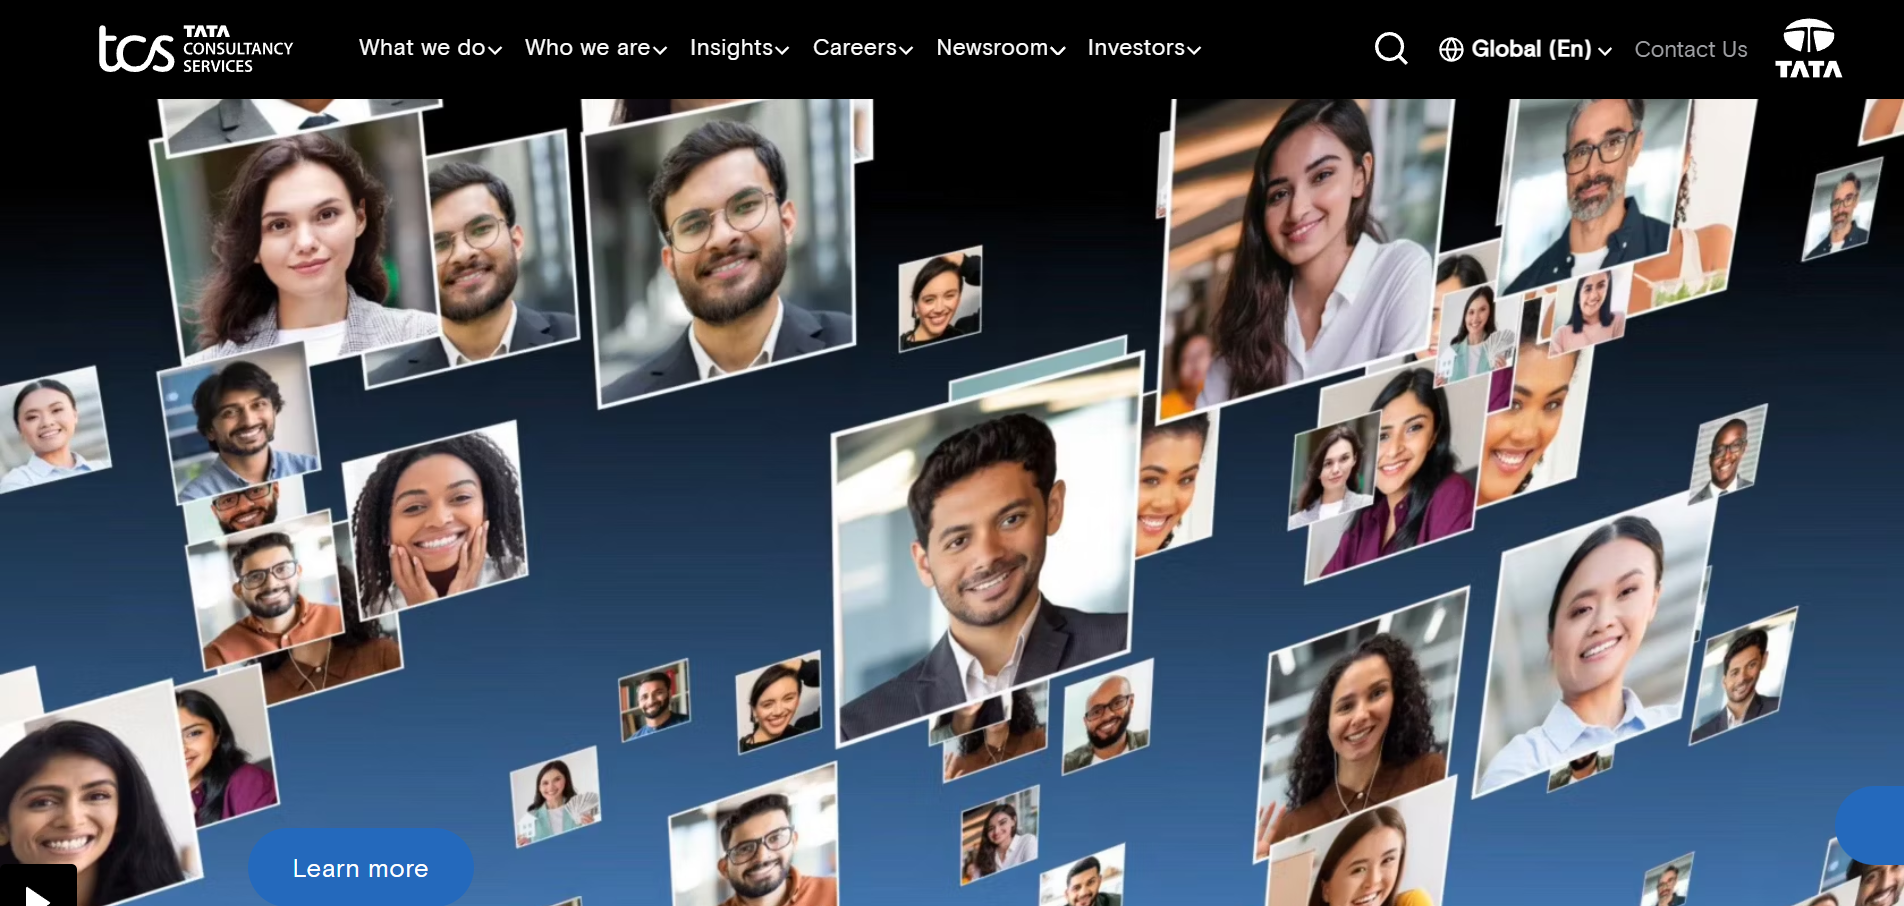Click the Tata group logo
The height and width of the screenshot is (906, 1904).
[x=1808, y=48]
